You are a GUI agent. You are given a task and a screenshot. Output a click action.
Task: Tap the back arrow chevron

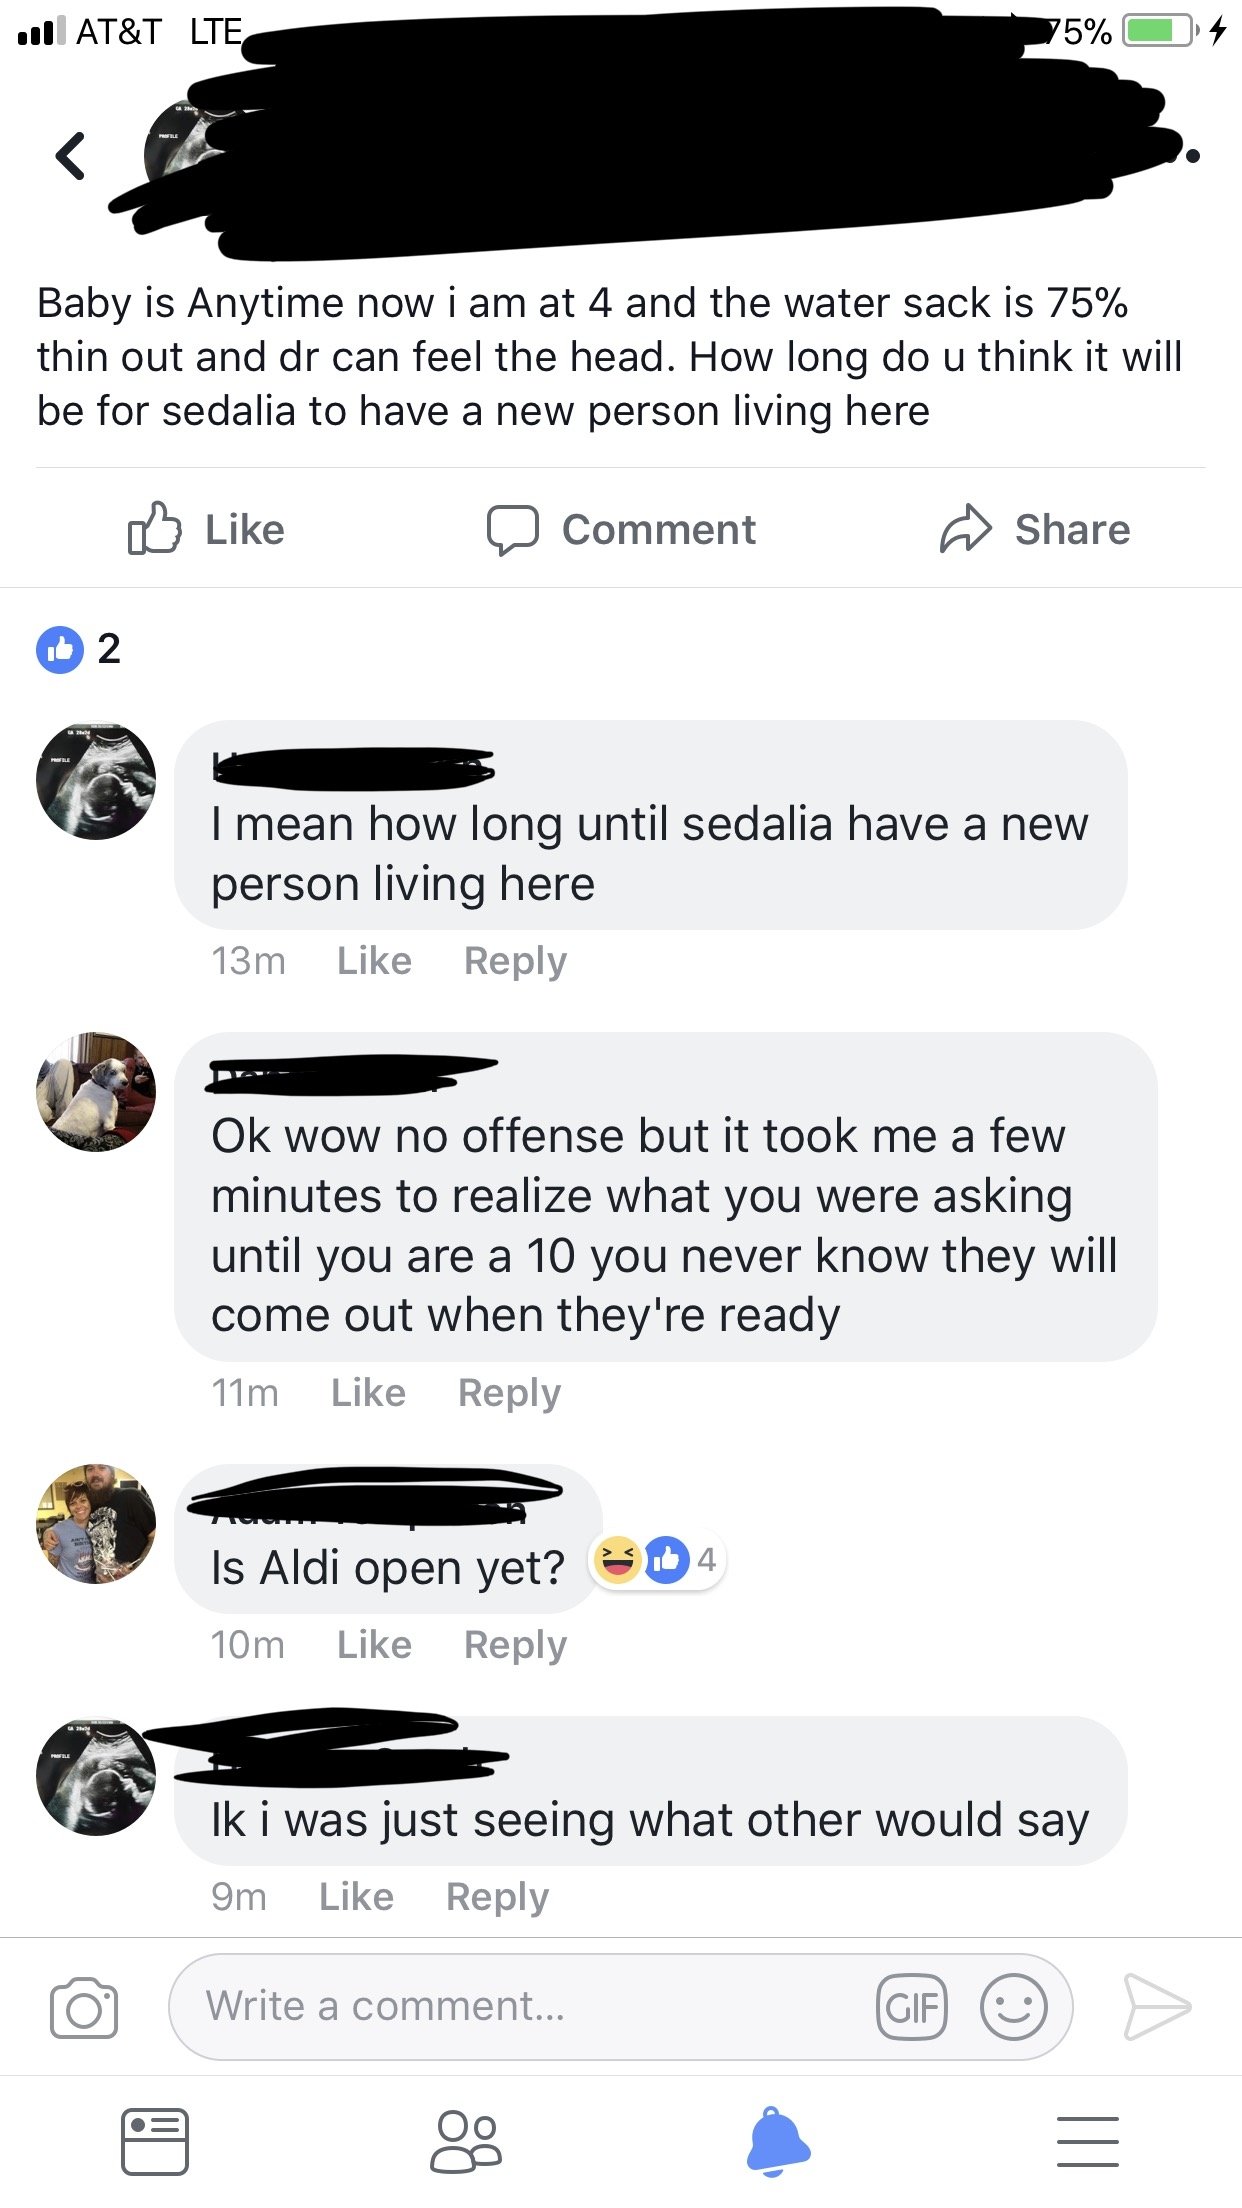tap(70, 156)
